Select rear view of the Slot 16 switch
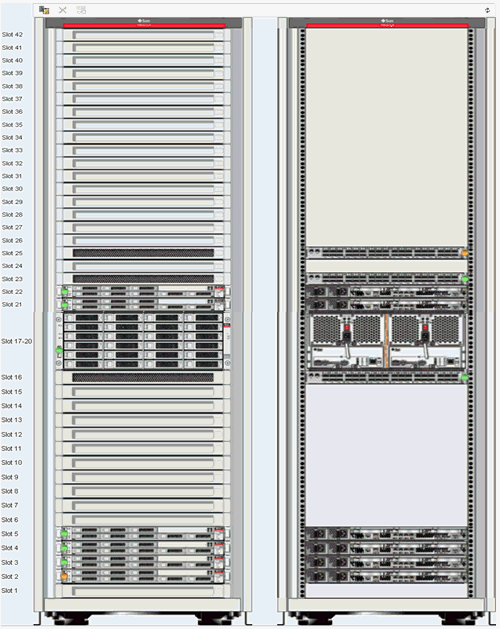 [387, 377]
